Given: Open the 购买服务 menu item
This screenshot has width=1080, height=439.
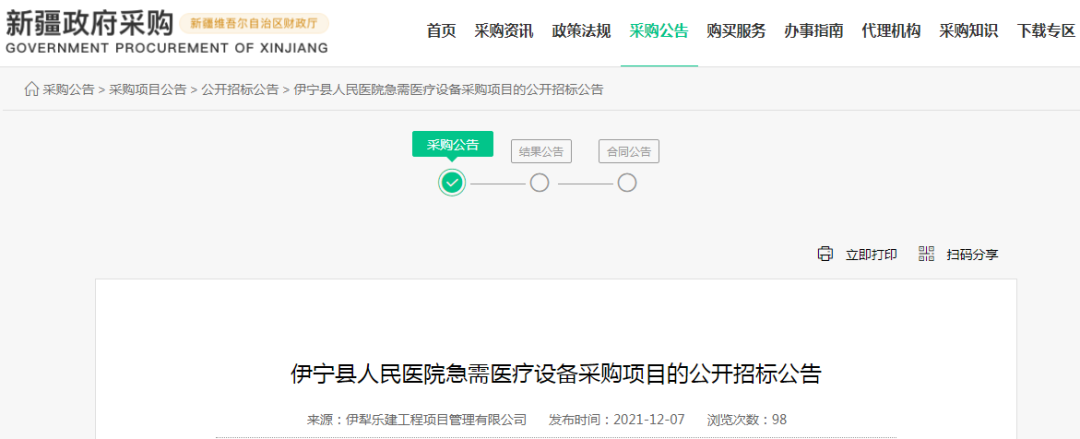Looking at the screenshot, I should pyautogui.click(x=736, y=31).
